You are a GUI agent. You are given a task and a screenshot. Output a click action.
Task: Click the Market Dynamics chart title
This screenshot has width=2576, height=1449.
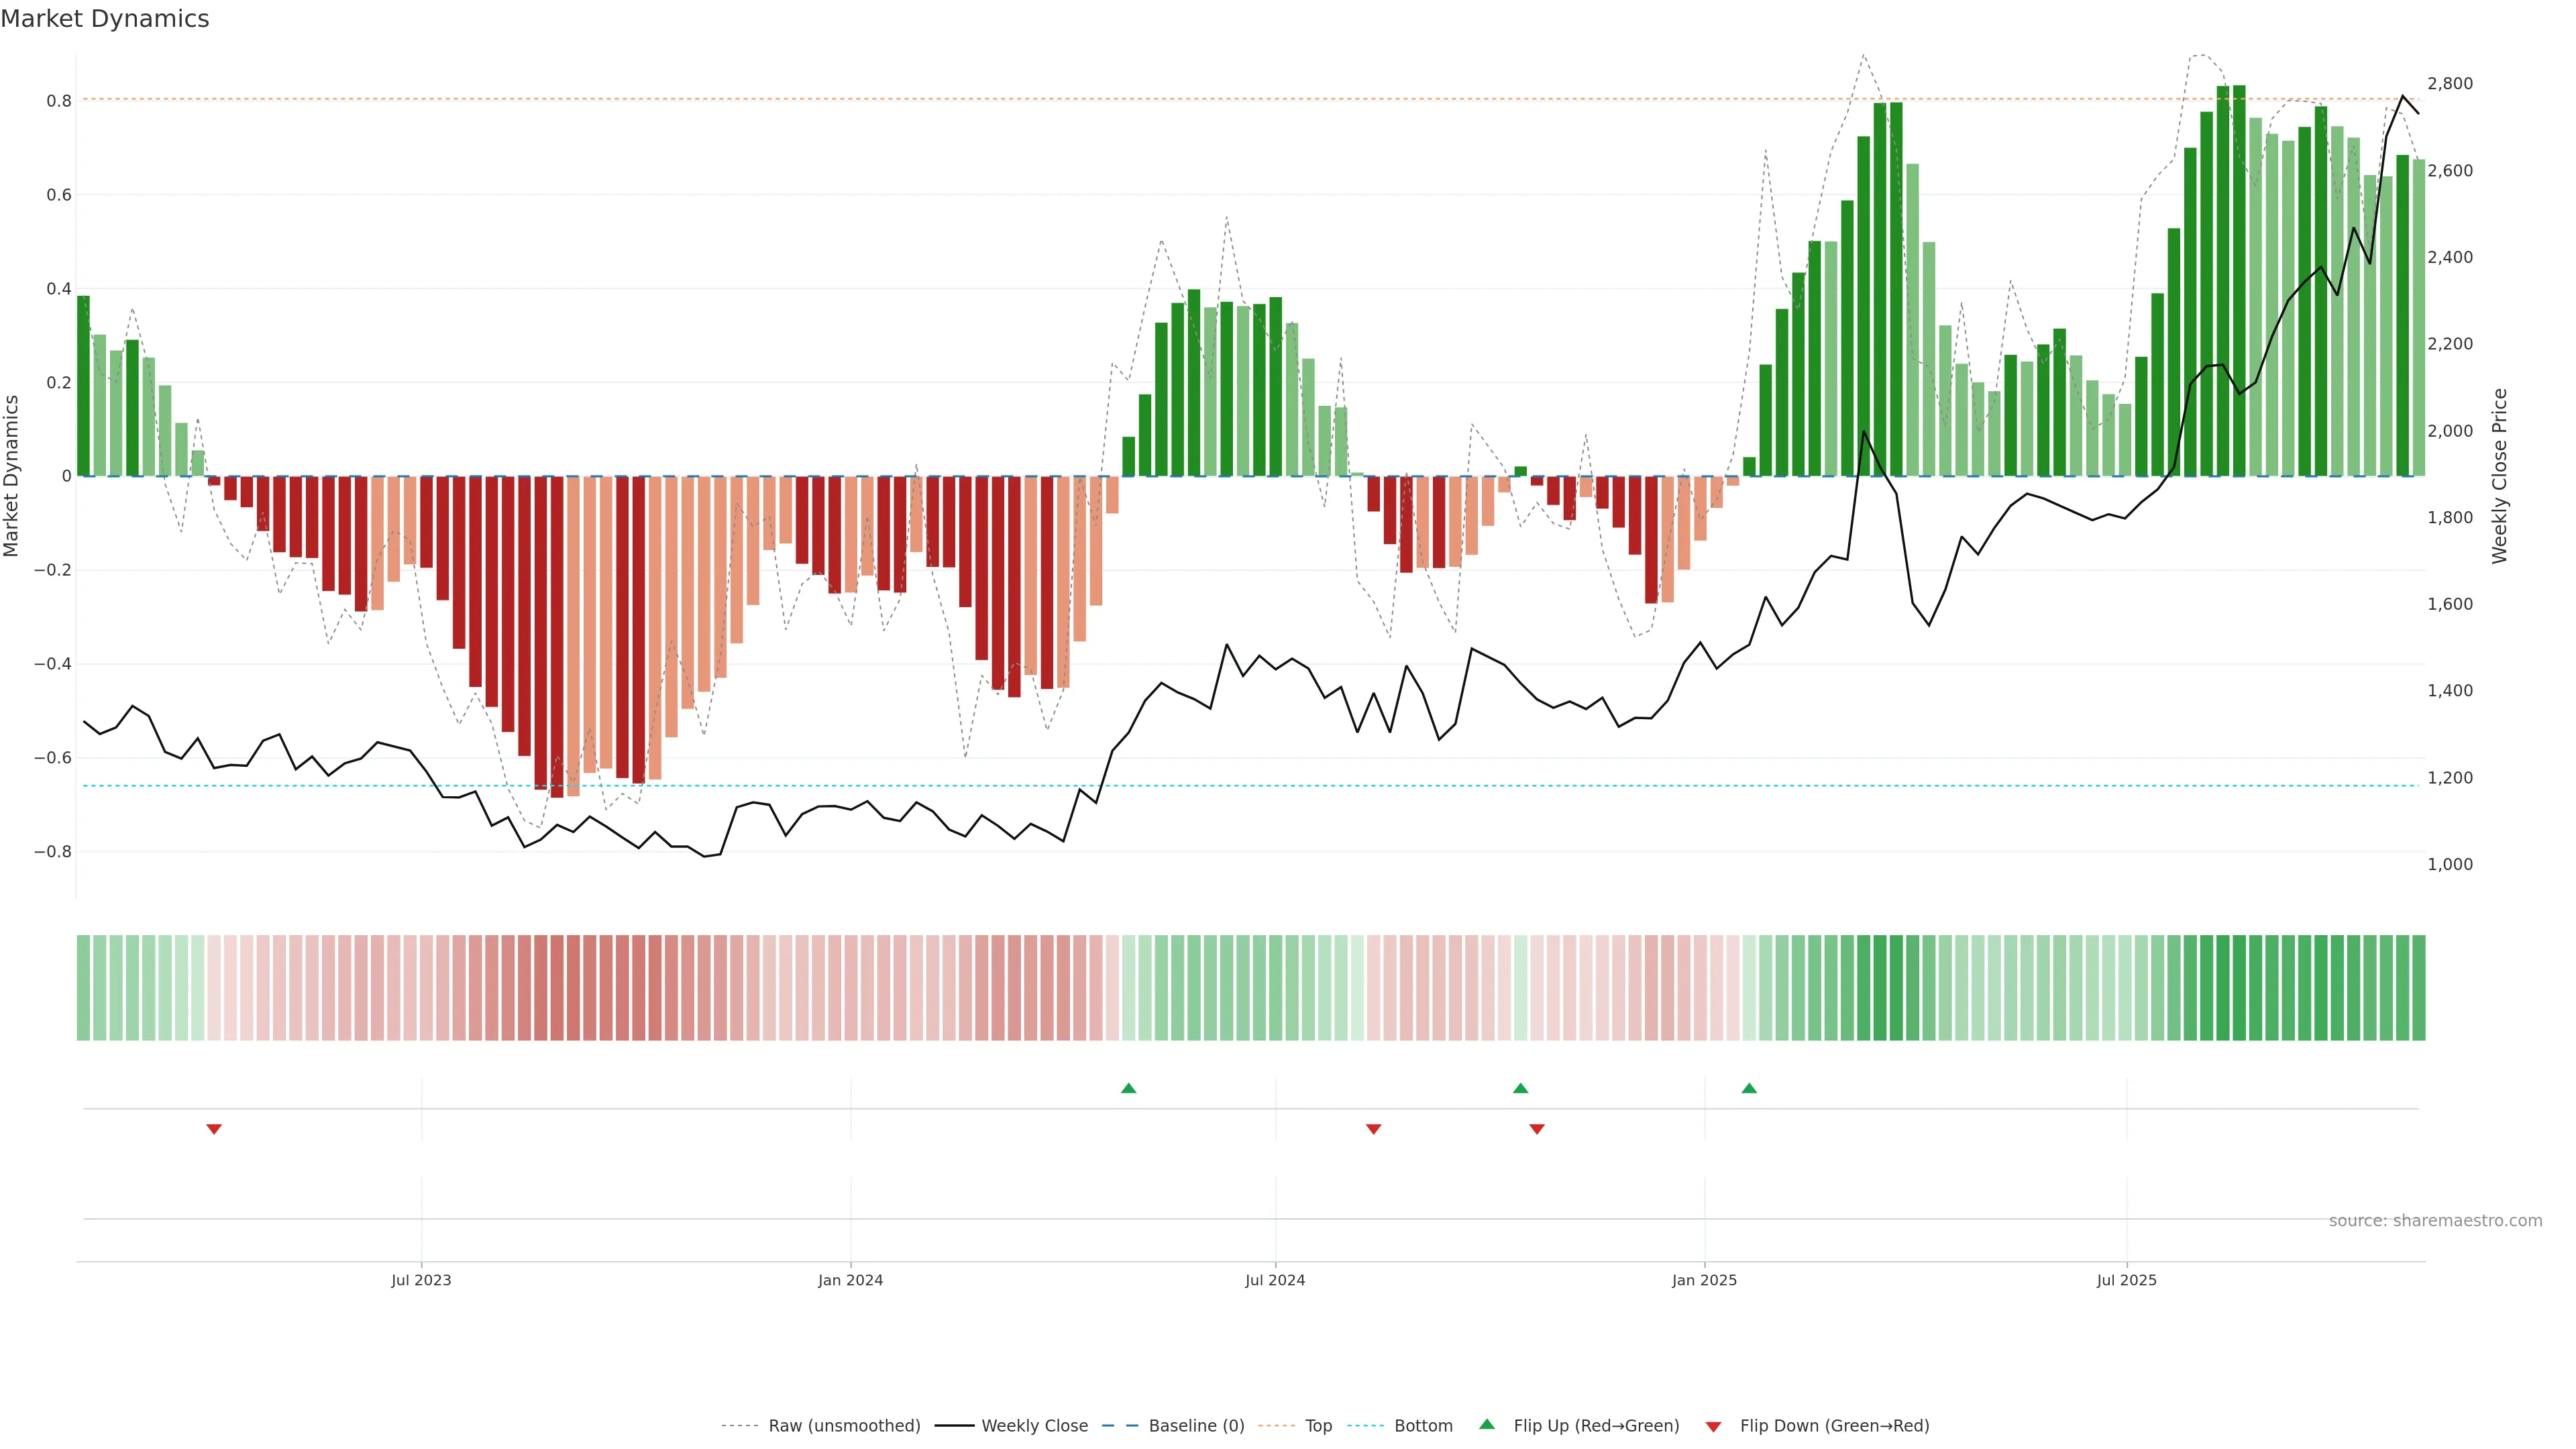click(105, 19)
